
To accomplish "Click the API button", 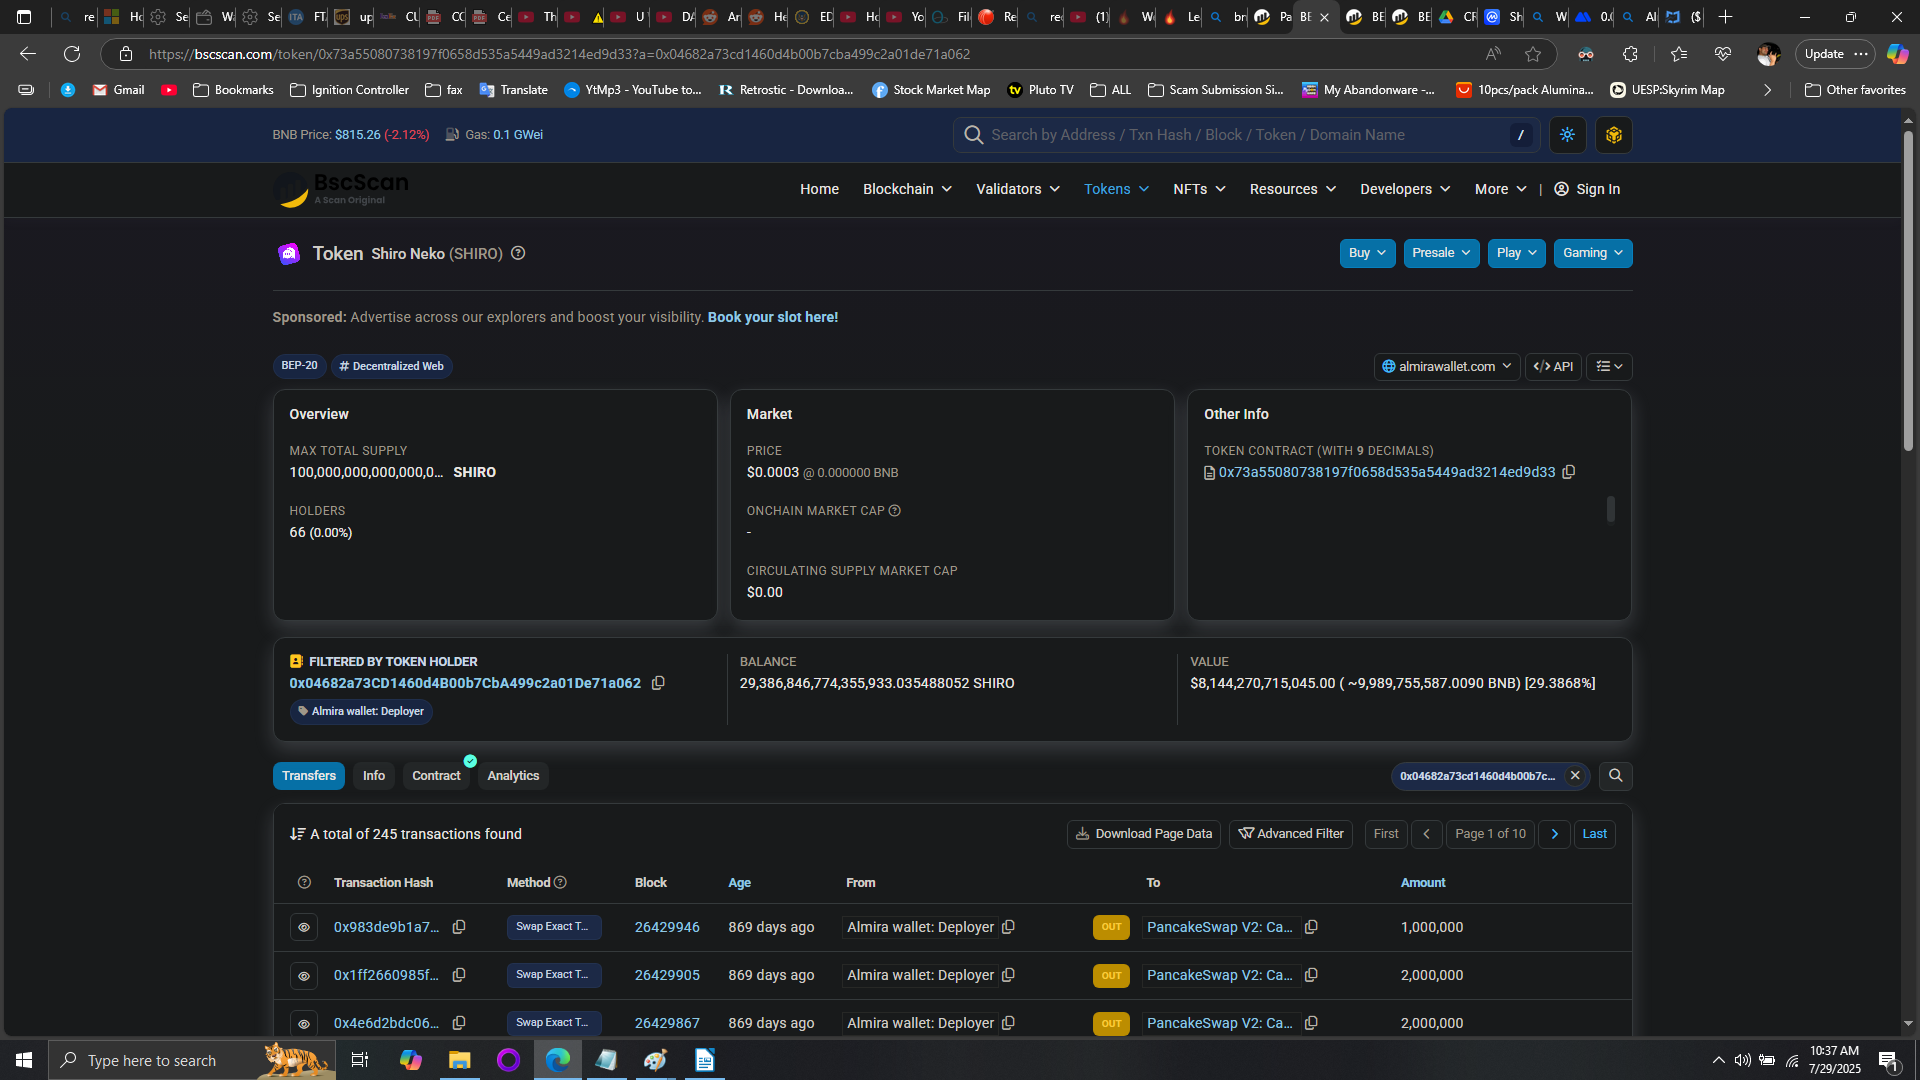I will [1553, 367].
